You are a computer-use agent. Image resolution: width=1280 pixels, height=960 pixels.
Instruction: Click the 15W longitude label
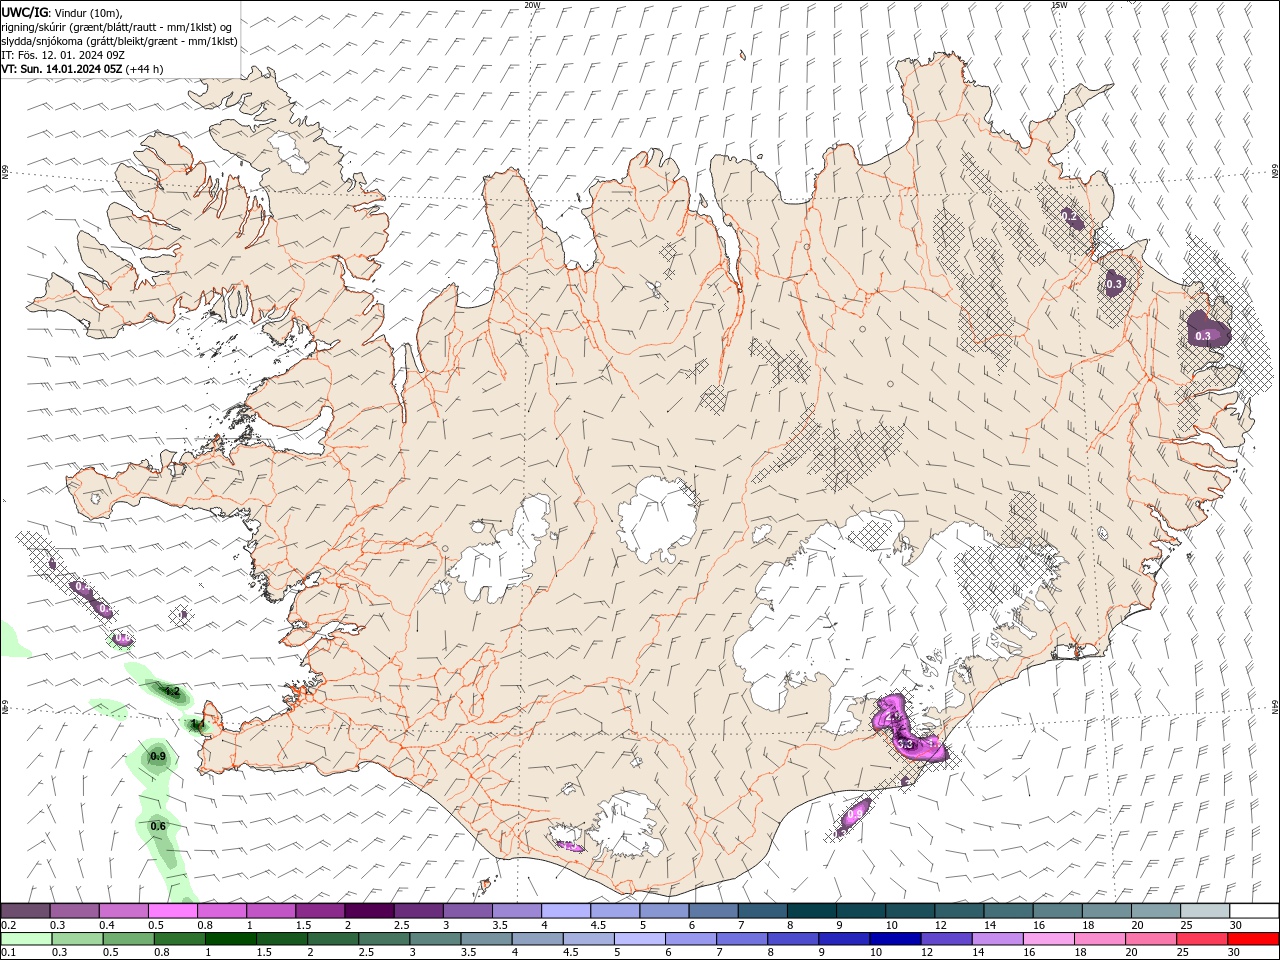[x=1059, y=5]
